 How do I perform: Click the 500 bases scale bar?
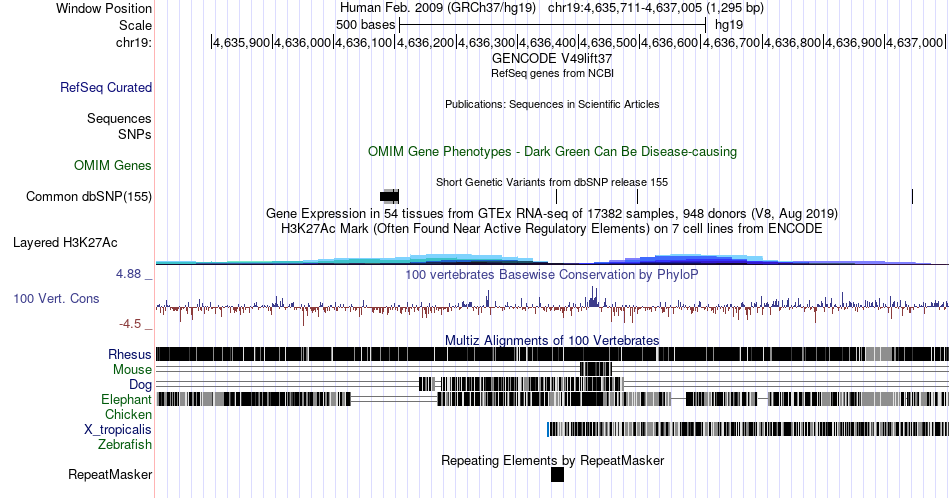coord(553,25)
